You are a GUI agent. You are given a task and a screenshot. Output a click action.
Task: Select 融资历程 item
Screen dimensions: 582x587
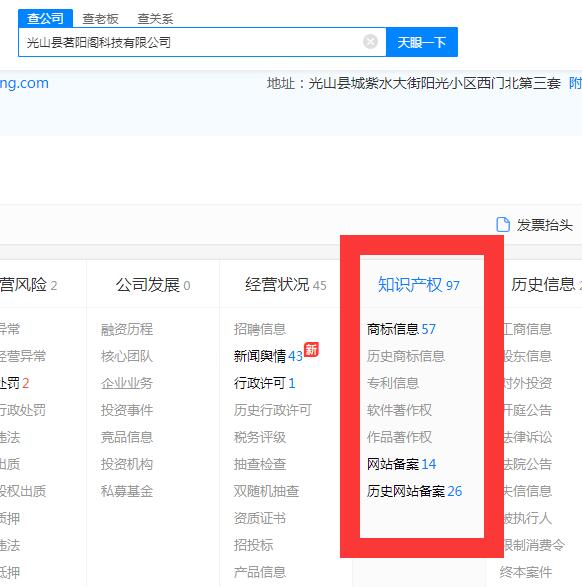127,329
